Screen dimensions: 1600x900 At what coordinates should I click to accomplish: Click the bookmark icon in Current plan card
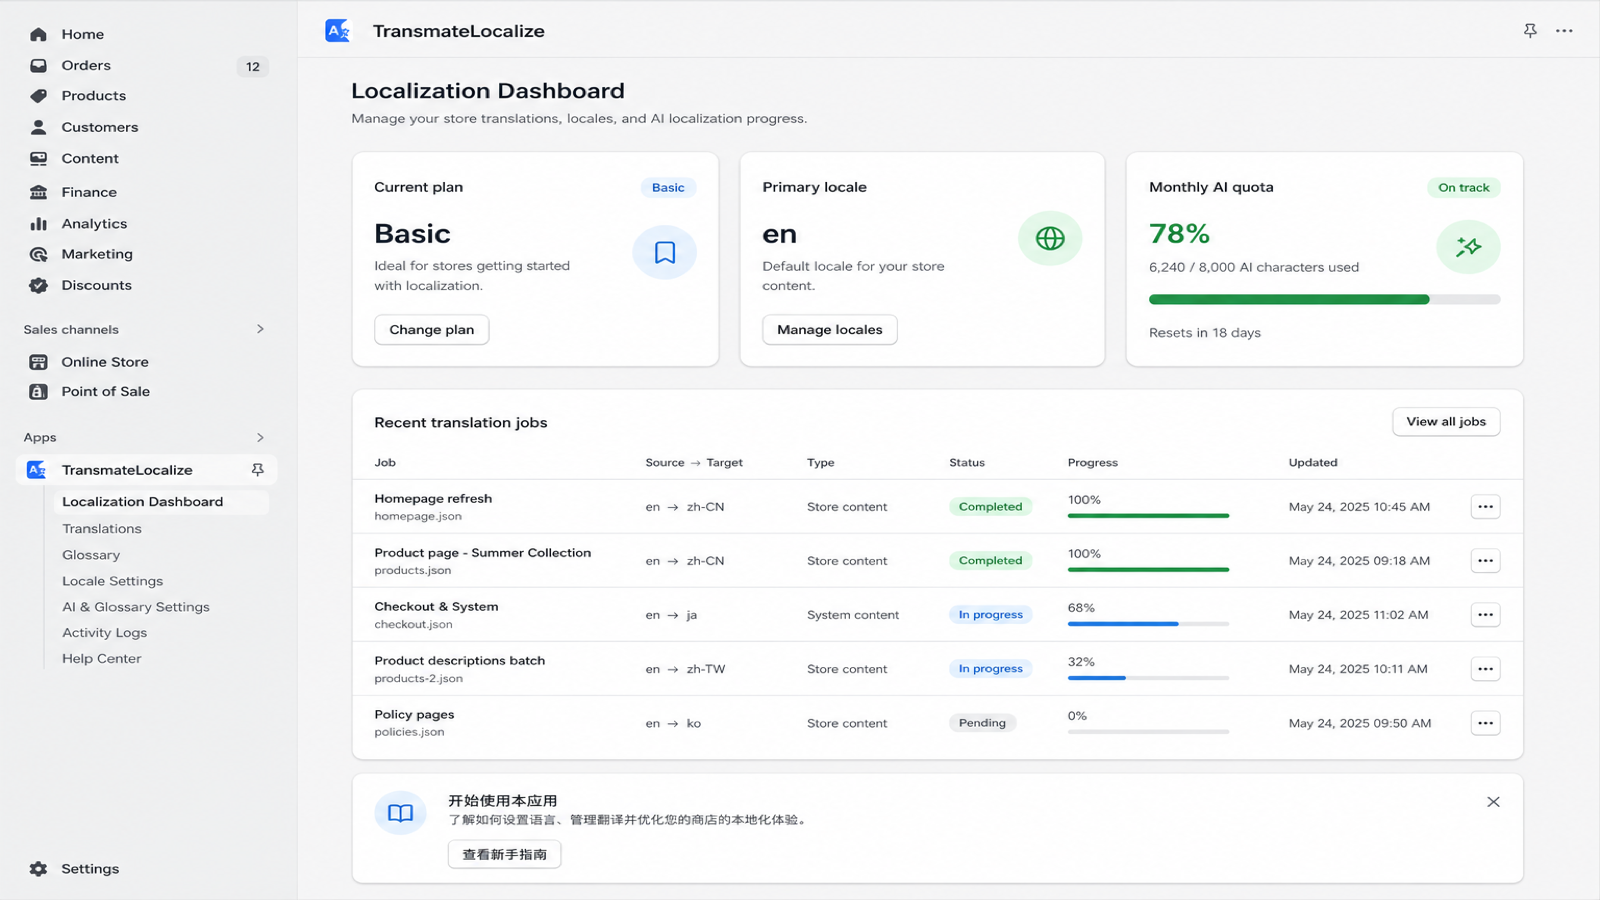click(665, 252)
